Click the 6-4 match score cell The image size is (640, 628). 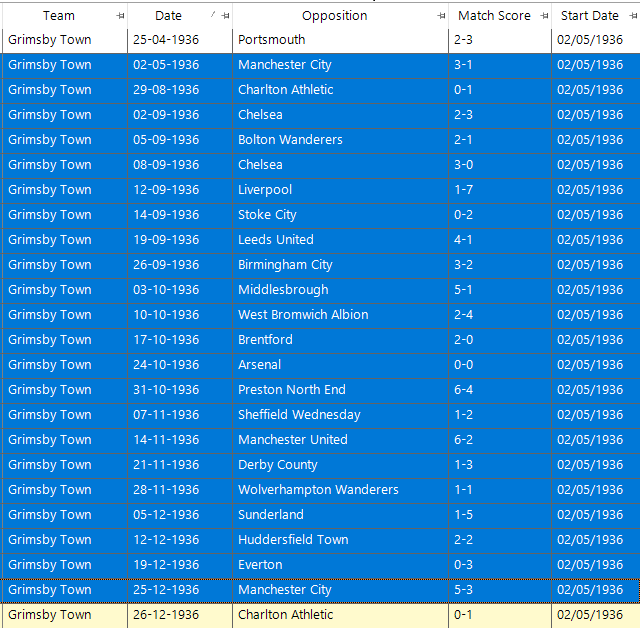500,390
